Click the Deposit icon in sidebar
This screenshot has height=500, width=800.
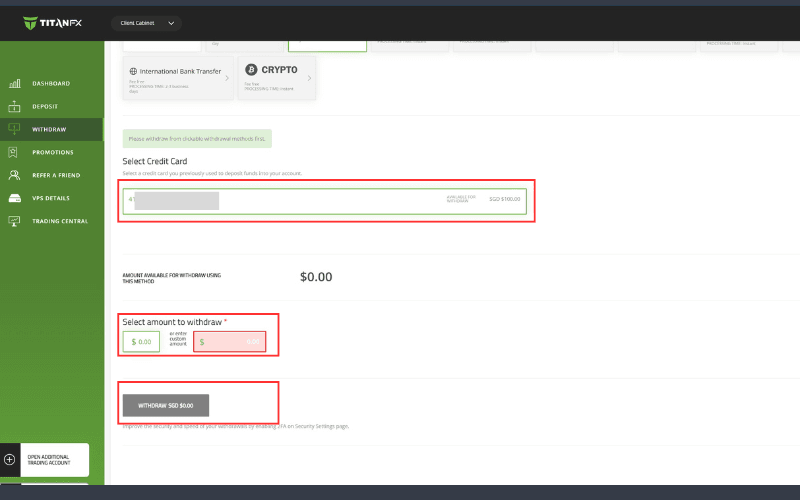14,107
